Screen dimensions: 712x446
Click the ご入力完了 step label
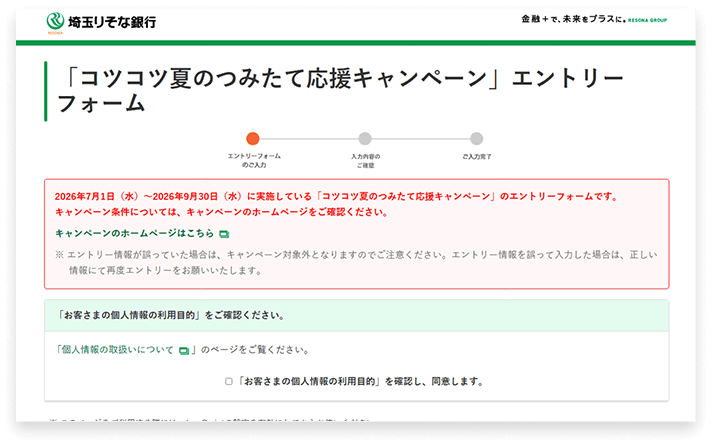coord(477,157)
